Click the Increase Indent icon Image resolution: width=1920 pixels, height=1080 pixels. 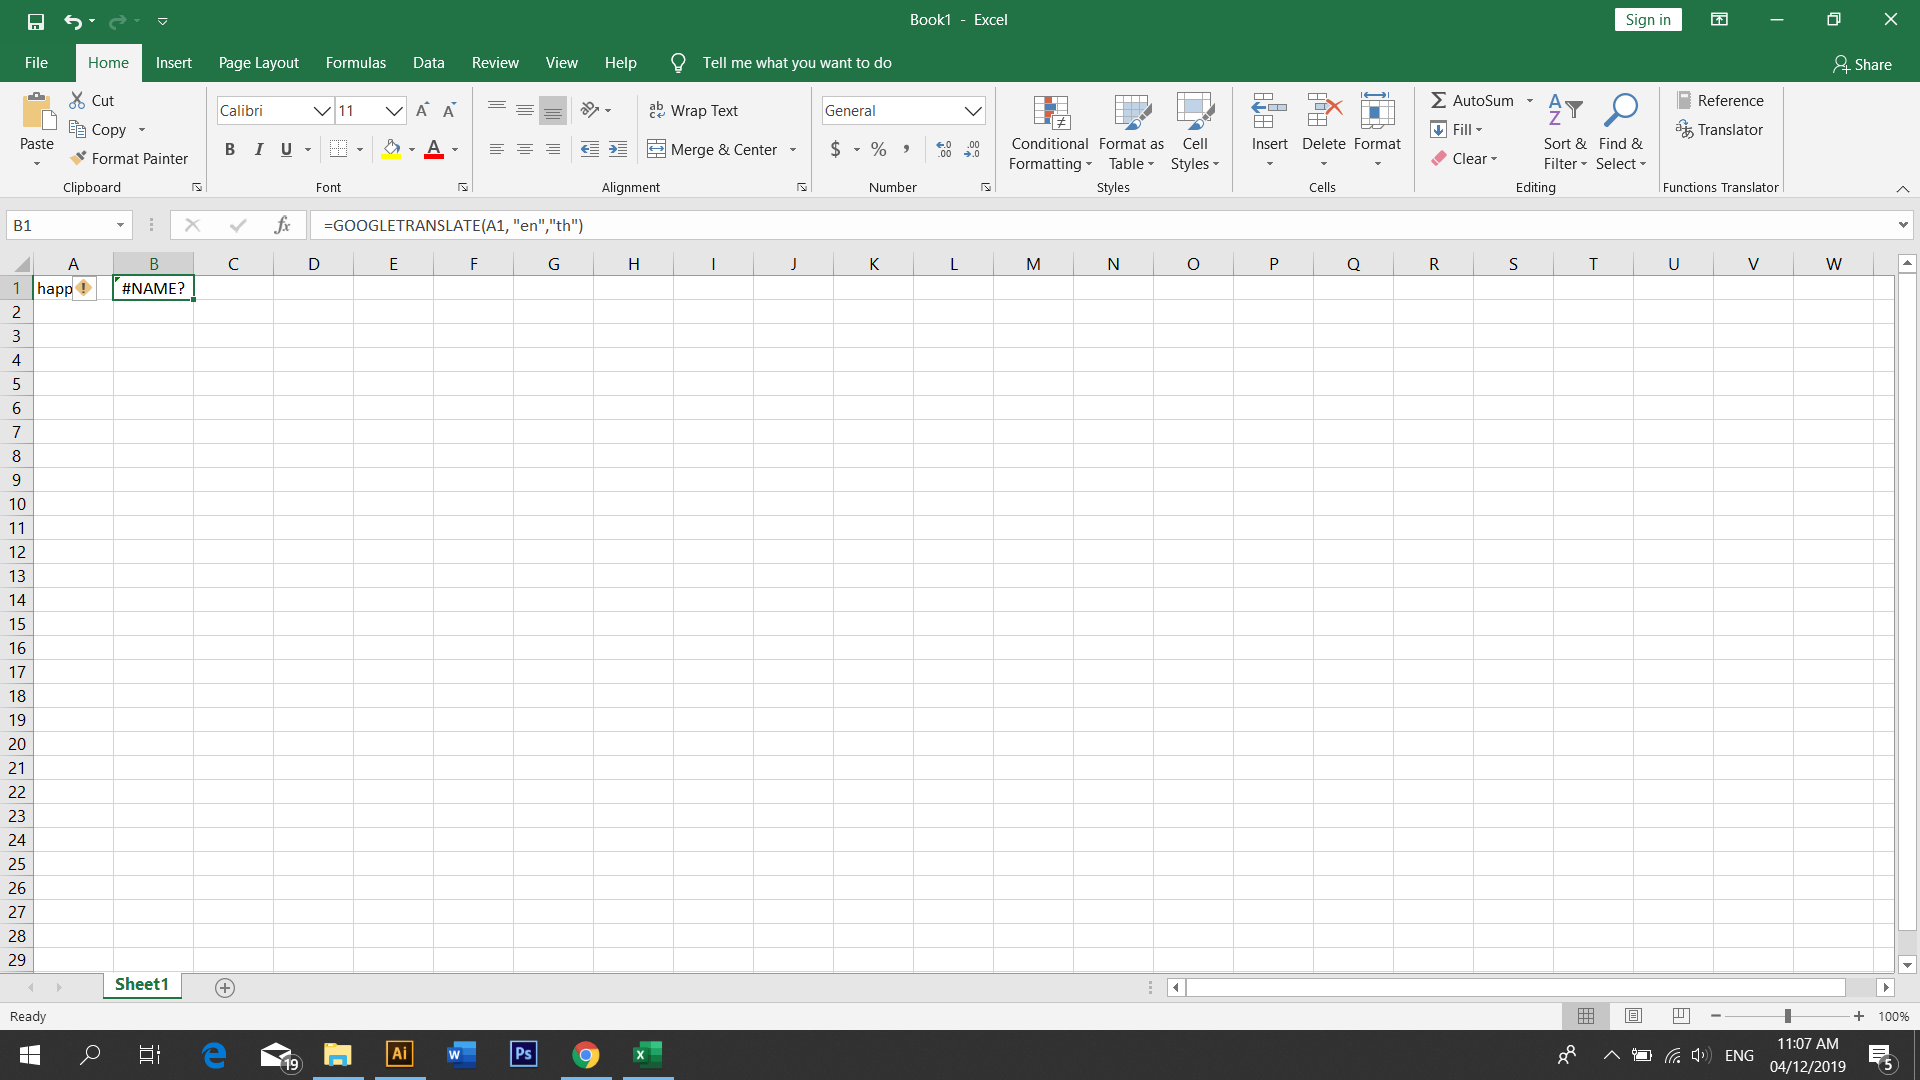tap(618, 149)
